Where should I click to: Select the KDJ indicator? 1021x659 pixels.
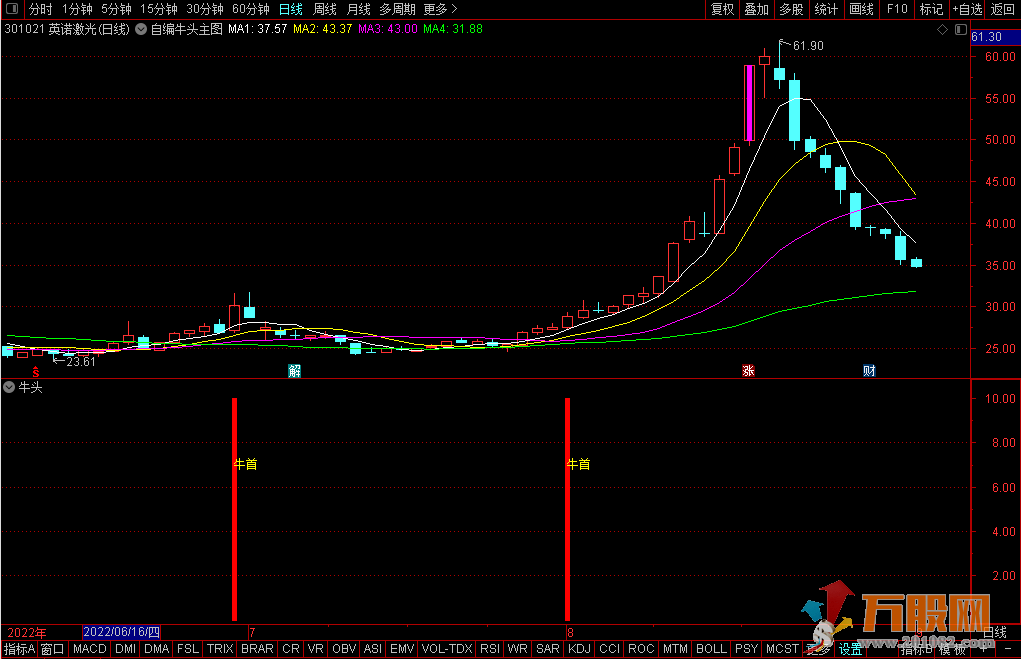pos(580,649)
